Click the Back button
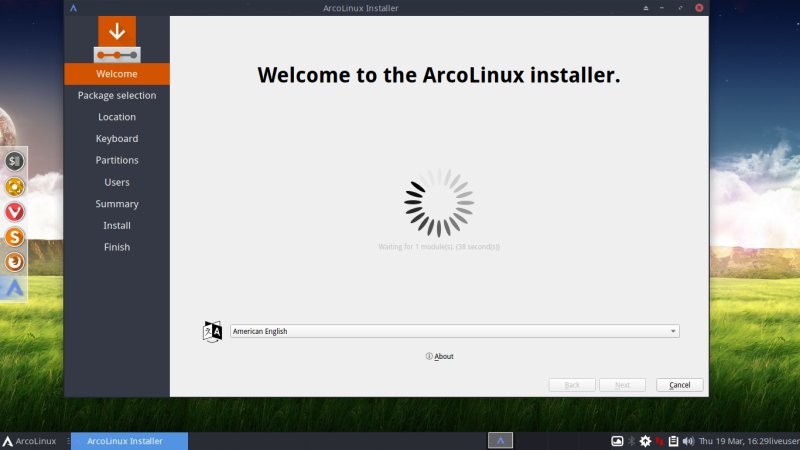The image size is (800, 450). 572,385
